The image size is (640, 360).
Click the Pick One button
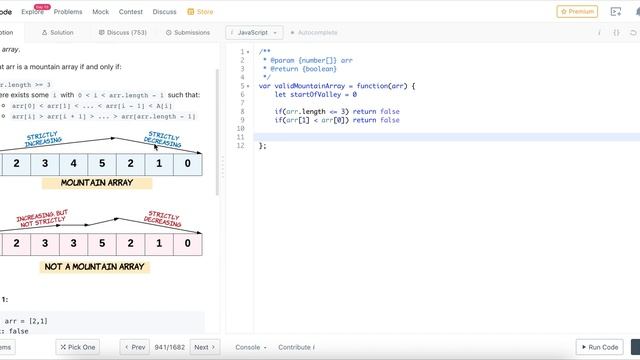78,347
